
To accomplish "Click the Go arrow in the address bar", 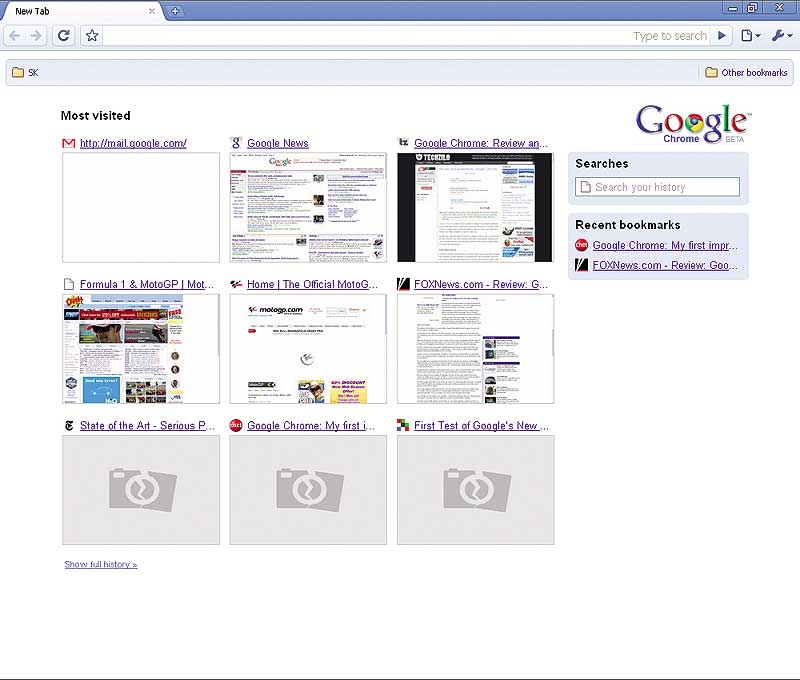I will click(x=721, y=36).
